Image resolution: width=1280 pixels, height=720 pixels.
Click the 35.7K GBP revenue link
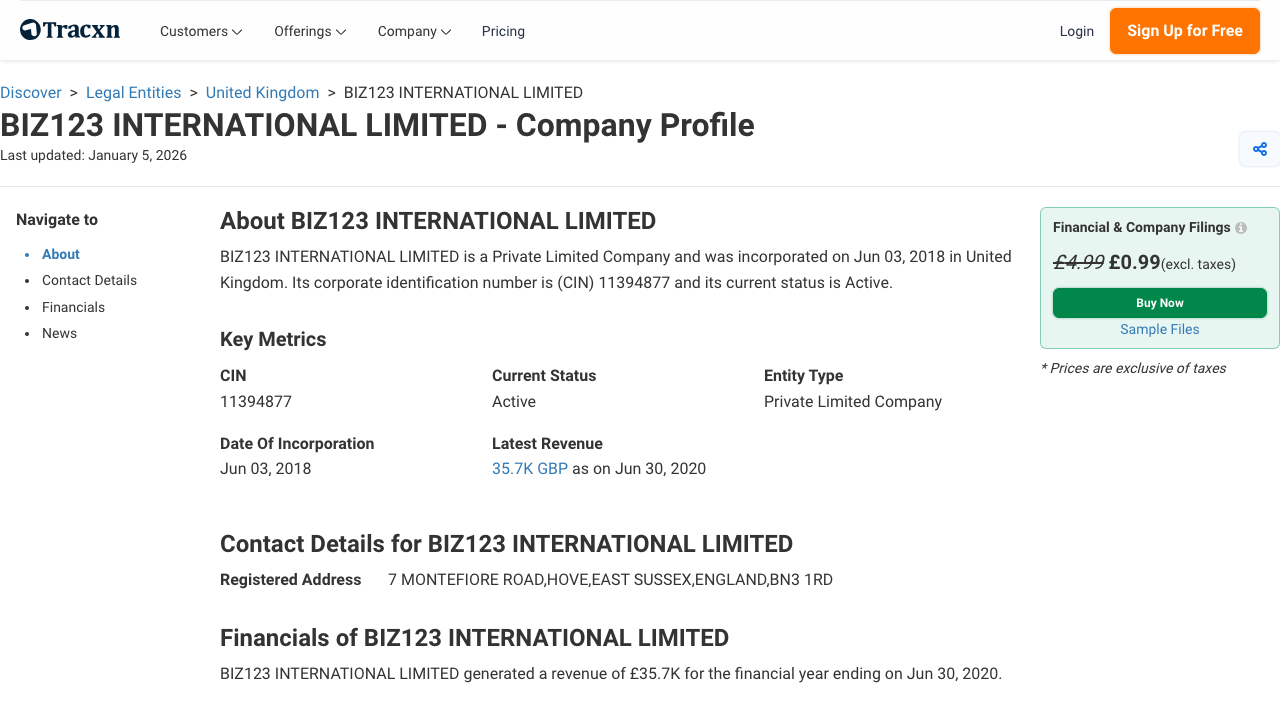[x=529, y=468]
